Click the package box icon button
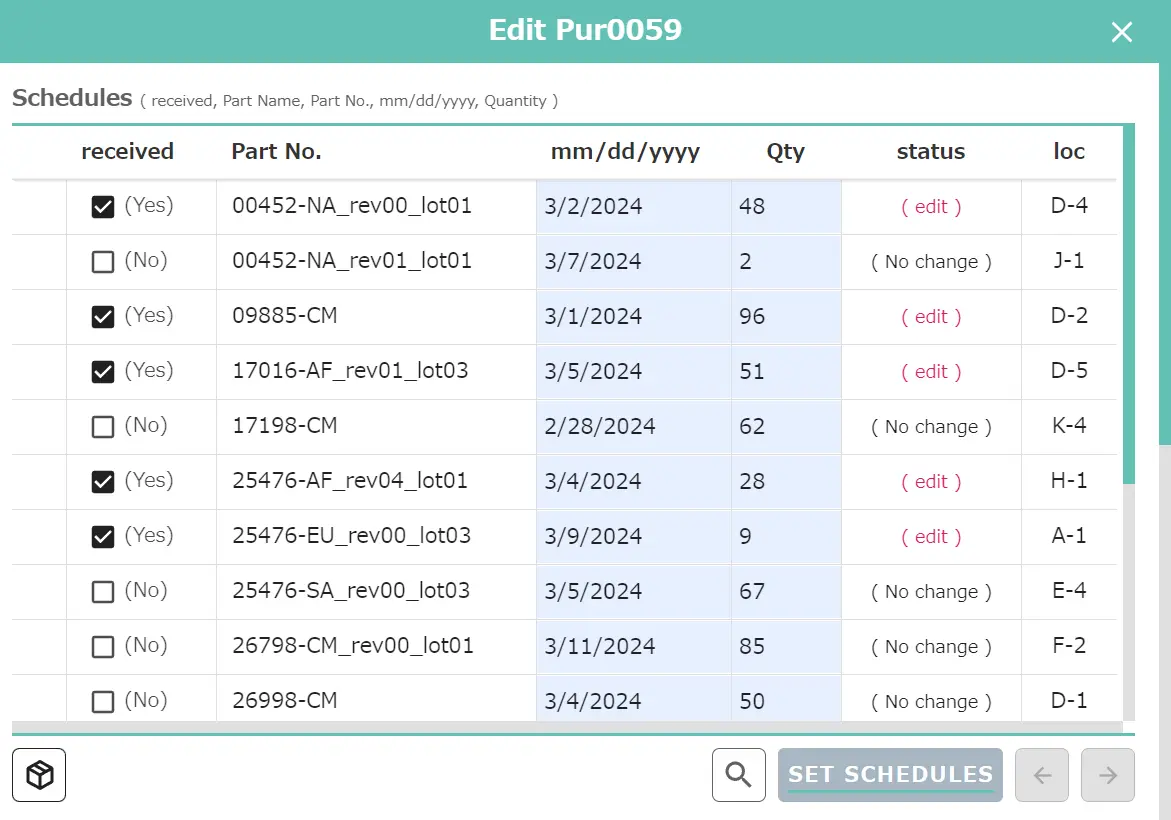 tap(39, 775)
